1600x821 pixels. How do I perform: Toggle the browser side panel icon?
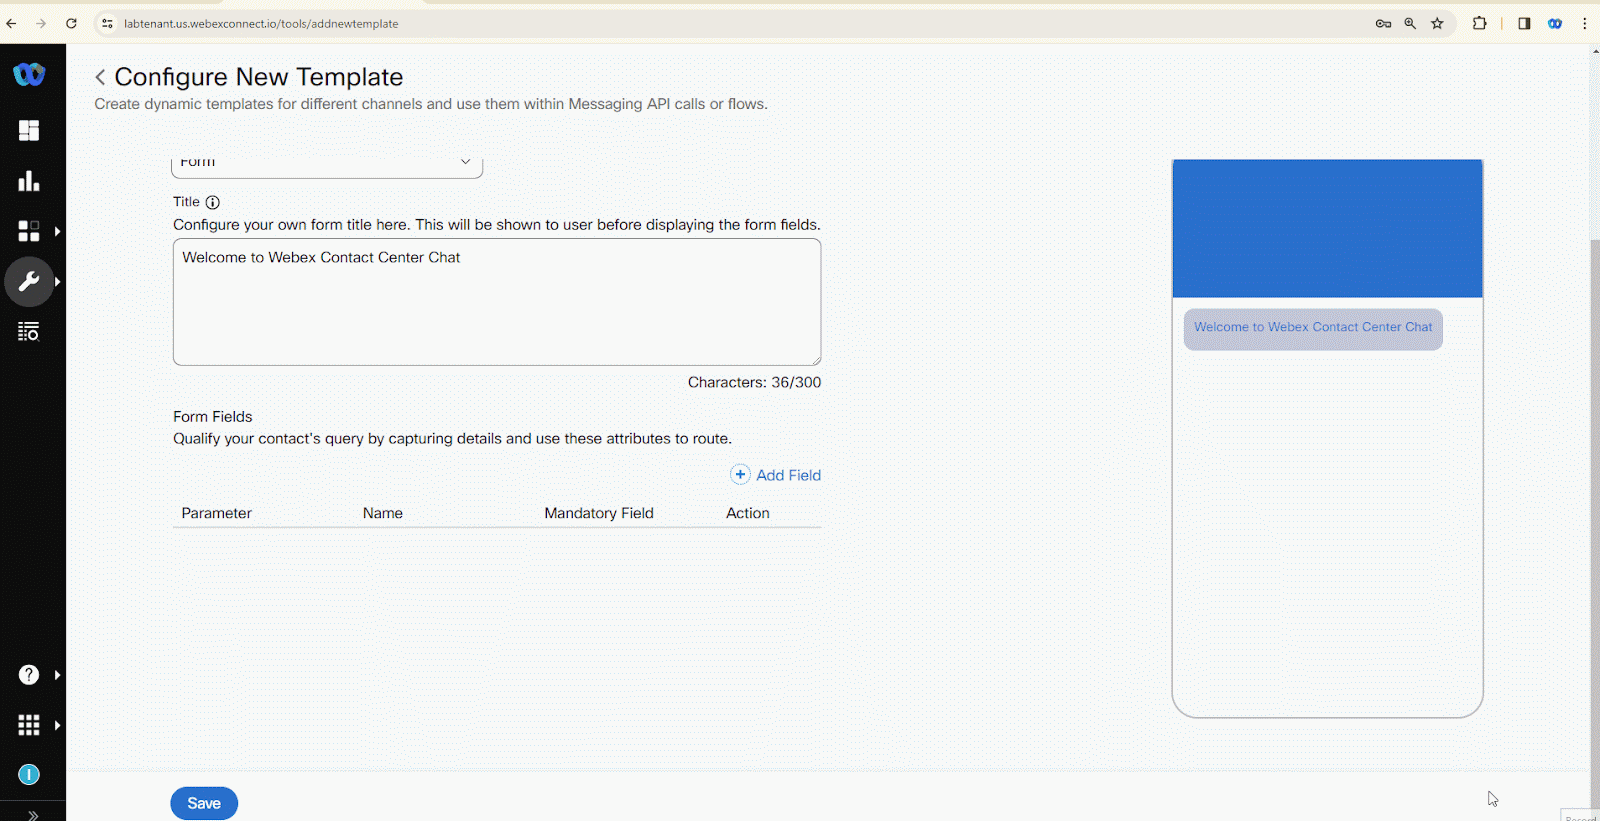point(1524,23)
